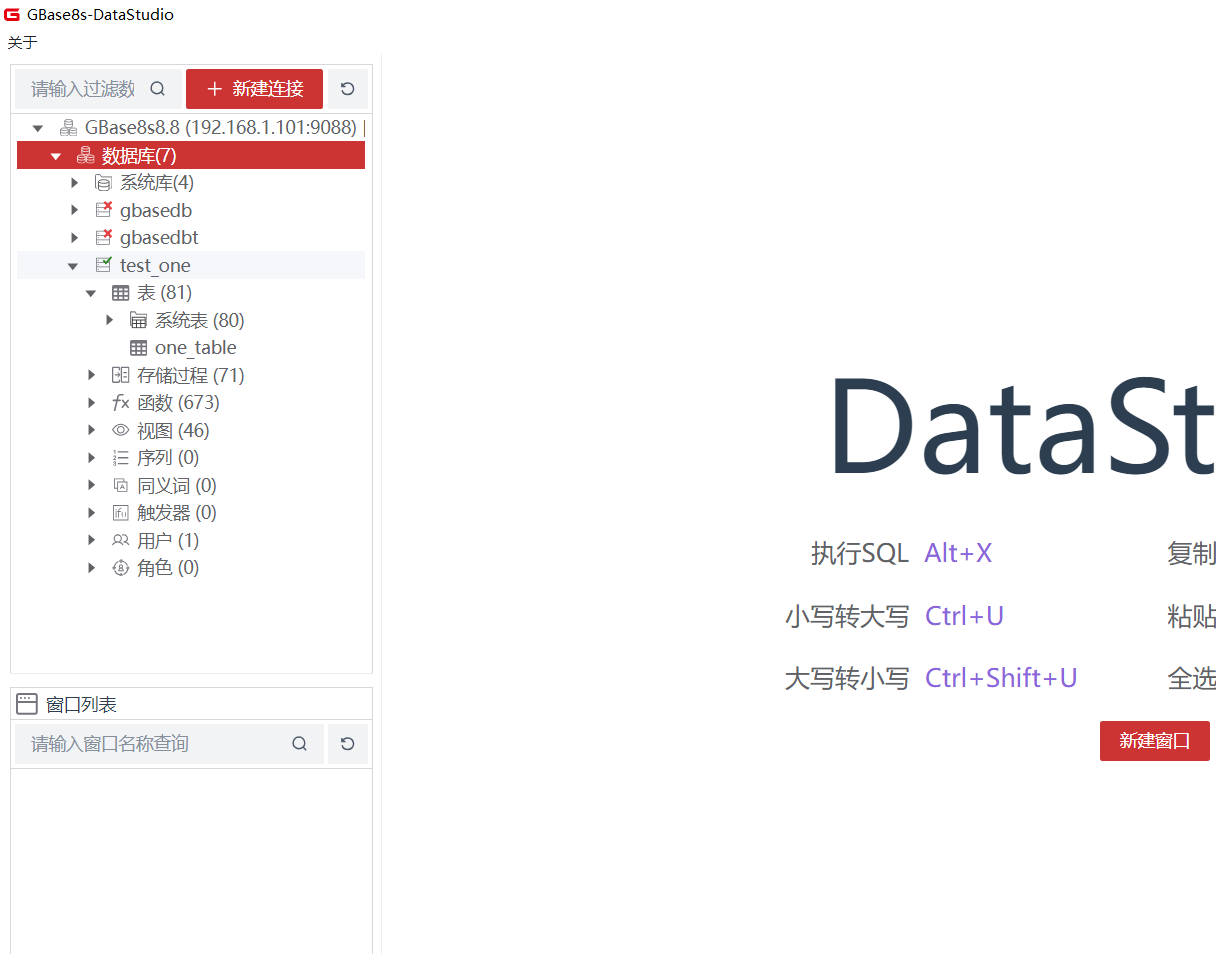The image size is (1216, 954).
Task: Collapse the 数据库(7) node arrow
Action: point(56,156)
